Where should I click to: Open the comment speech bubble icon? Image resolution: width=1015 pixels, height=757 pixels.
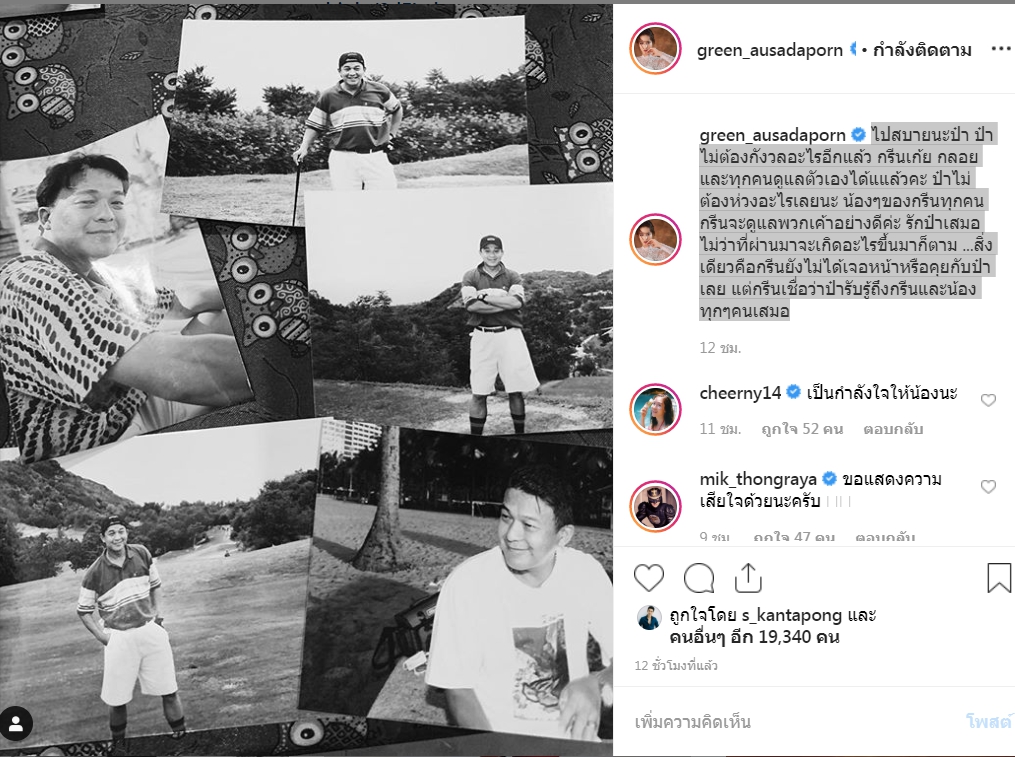coord(699,578)
